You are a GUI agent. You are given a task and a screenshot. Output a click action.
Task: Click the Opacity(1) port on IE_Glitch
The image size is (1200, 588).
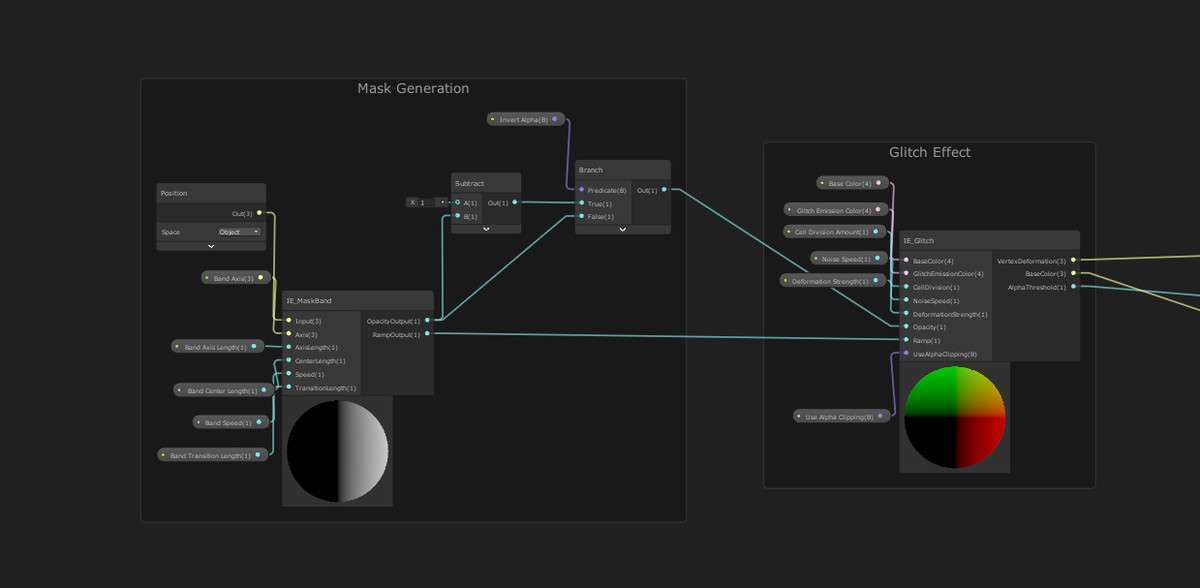pyautogui.click(x=907, y=327)
